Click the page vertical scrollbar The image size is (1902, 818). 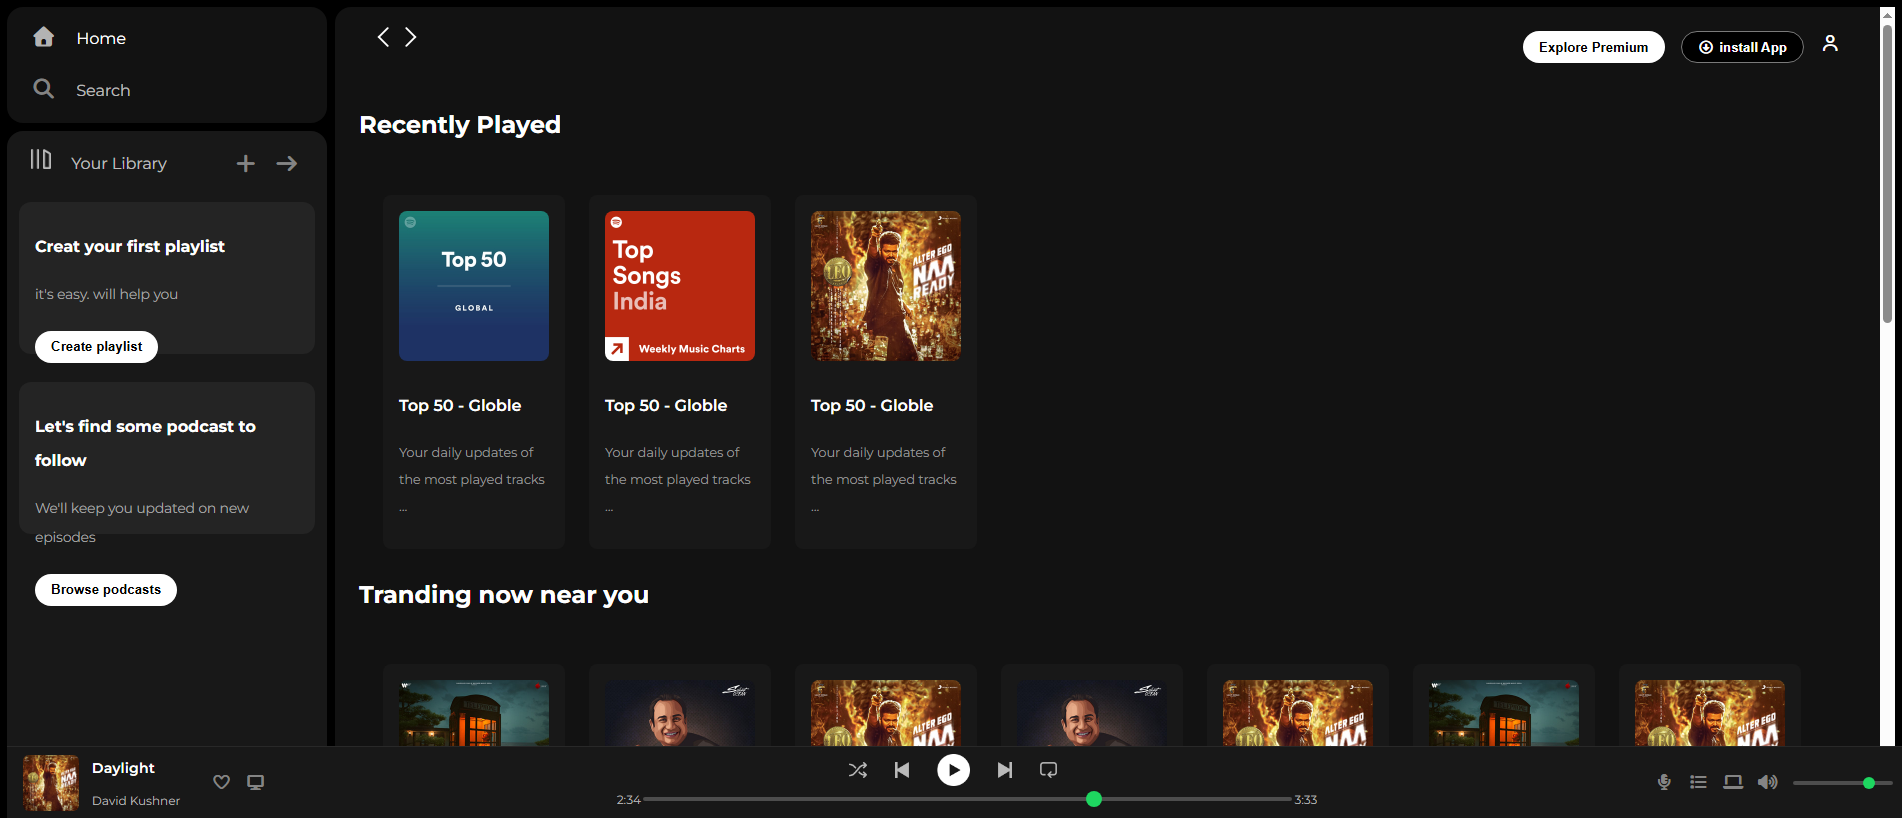(1887, 175)
